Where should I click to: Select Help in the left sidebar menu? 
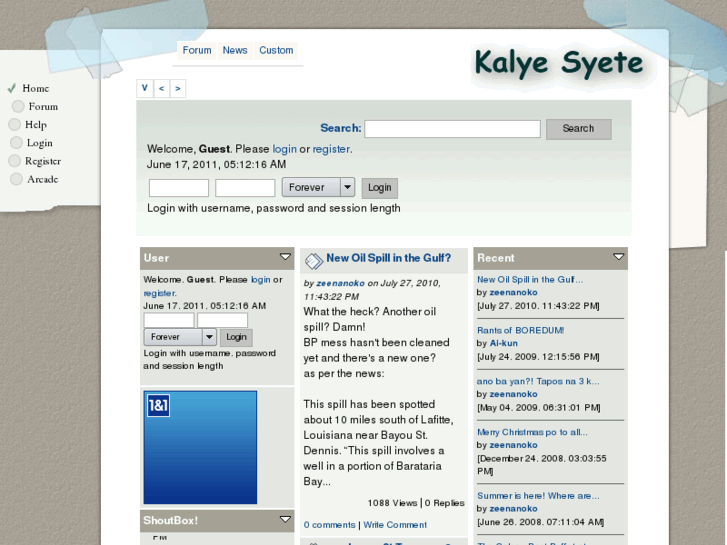[36, 124]
